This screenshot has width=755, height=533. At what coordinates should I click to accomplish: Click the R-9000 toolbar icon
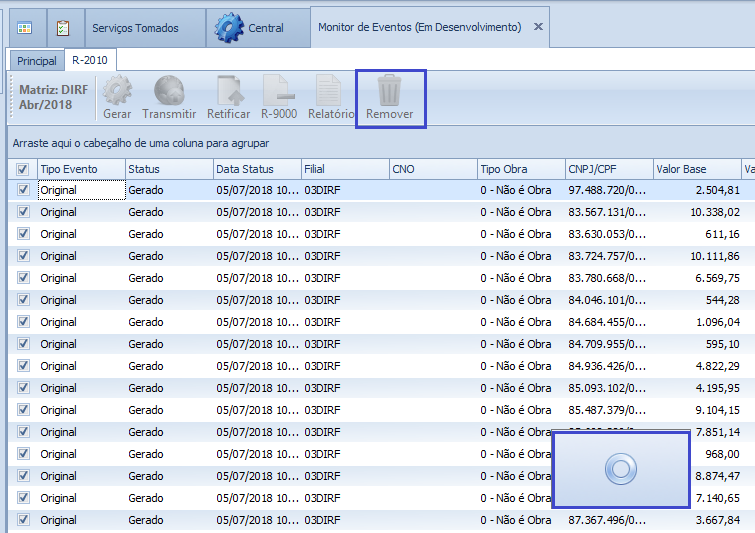(x=279, y=92)
